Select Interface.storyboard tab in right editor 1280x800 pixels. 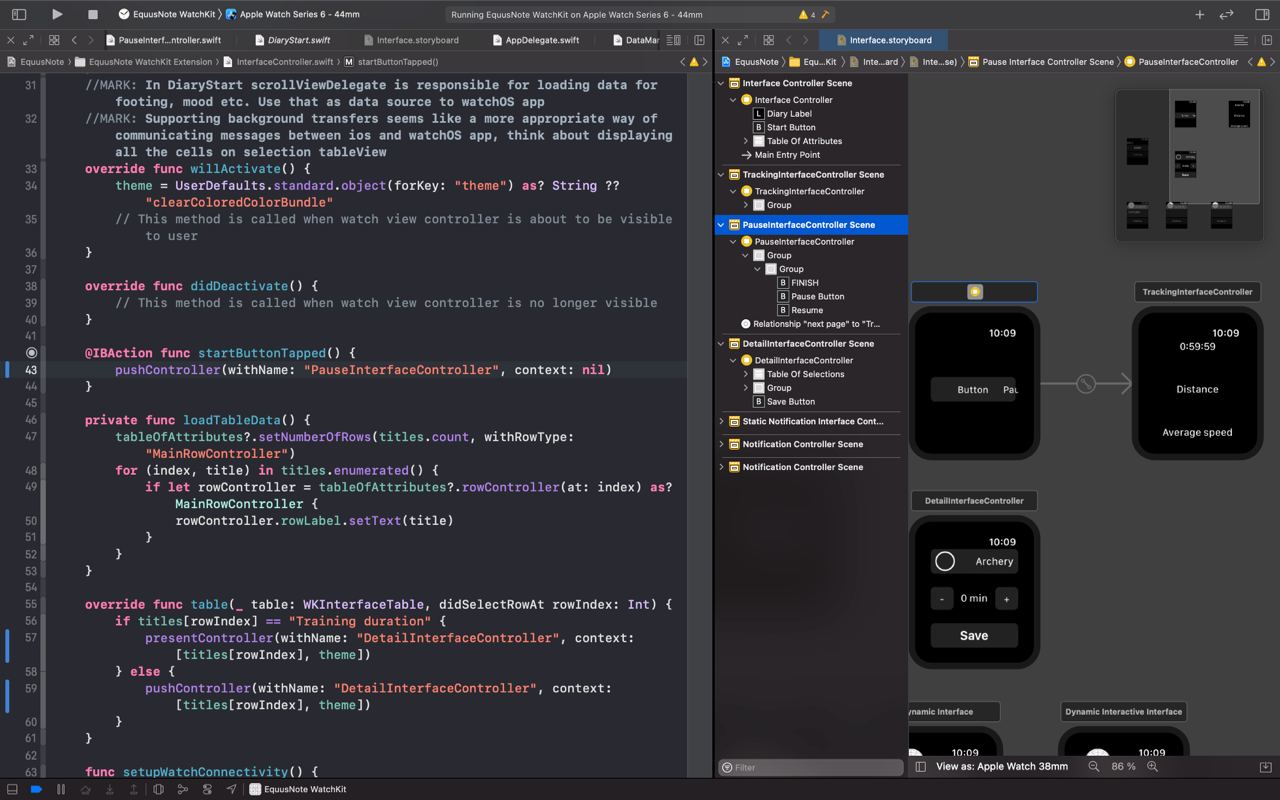883,40
